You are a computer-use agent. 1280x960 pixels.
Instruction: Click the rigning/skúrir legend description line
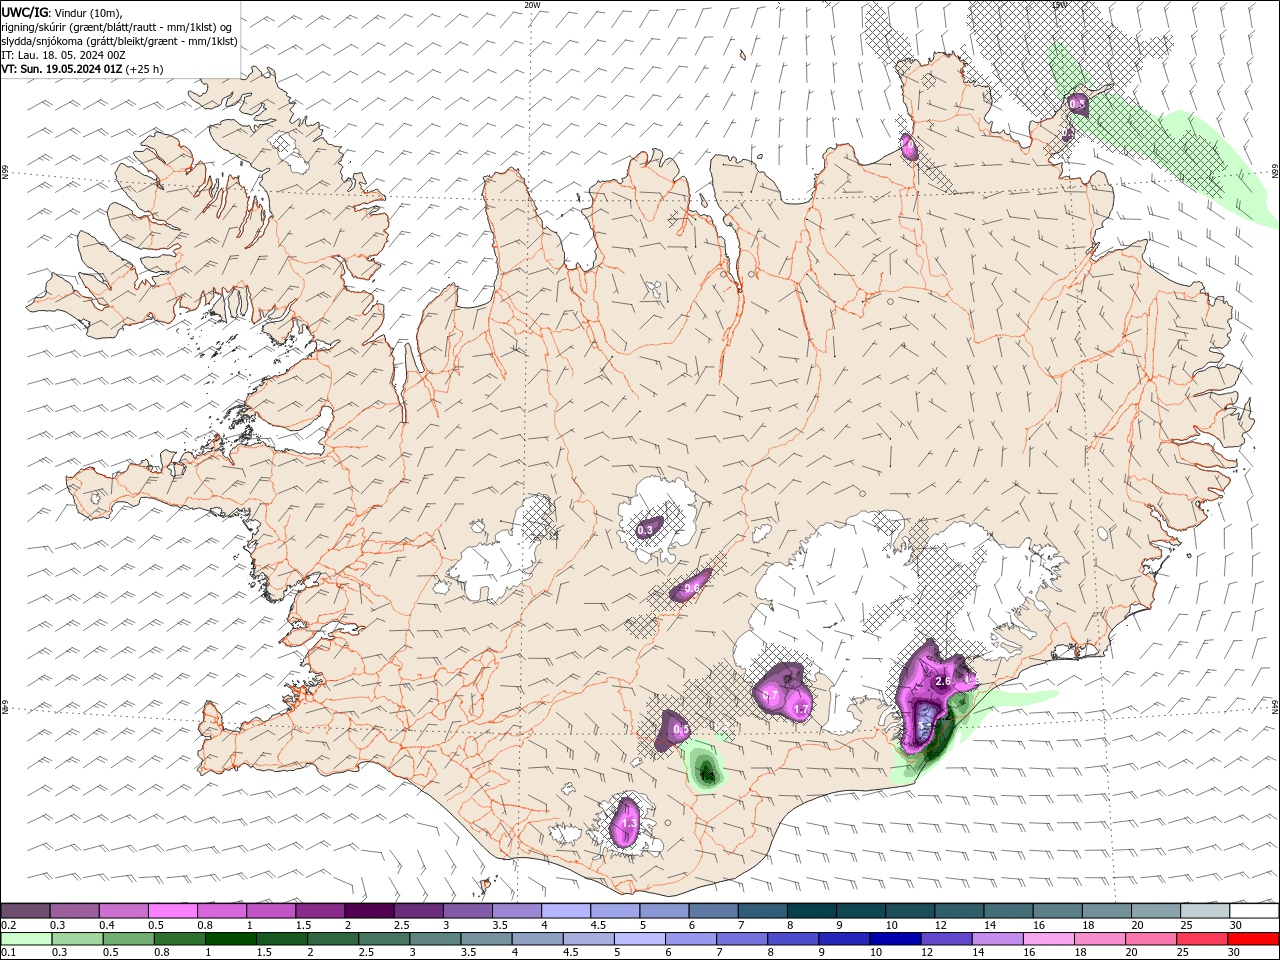coord(117,27)
